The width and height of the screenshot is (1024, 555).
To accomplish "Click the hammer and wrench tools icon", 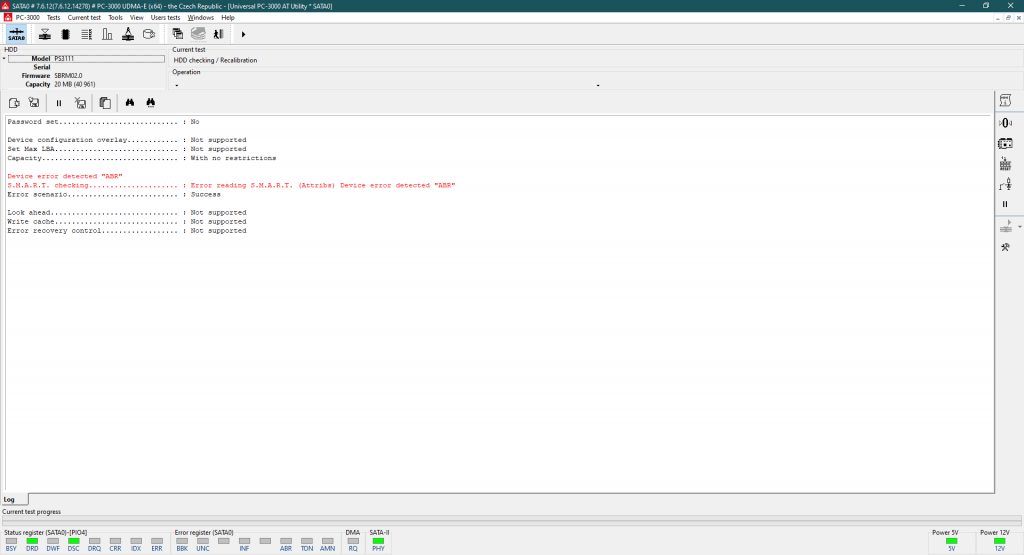I will point(1005,247).
